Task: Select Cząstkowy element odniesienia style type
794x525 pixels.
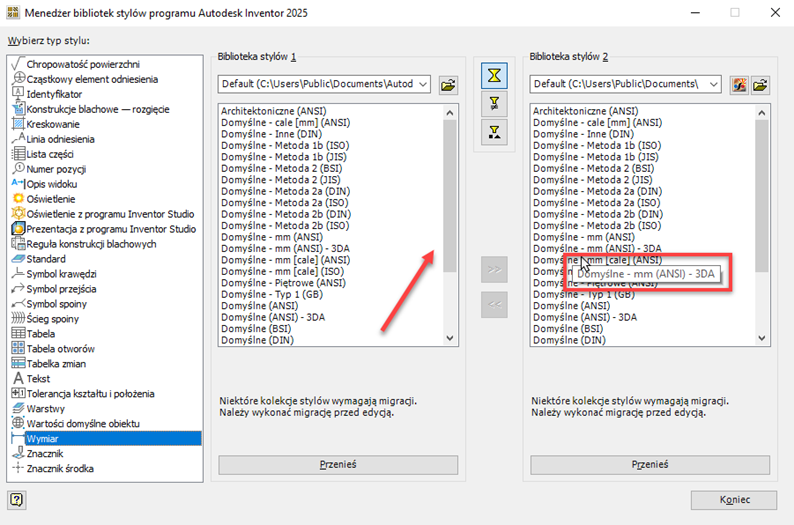Action: pos(92,79)
